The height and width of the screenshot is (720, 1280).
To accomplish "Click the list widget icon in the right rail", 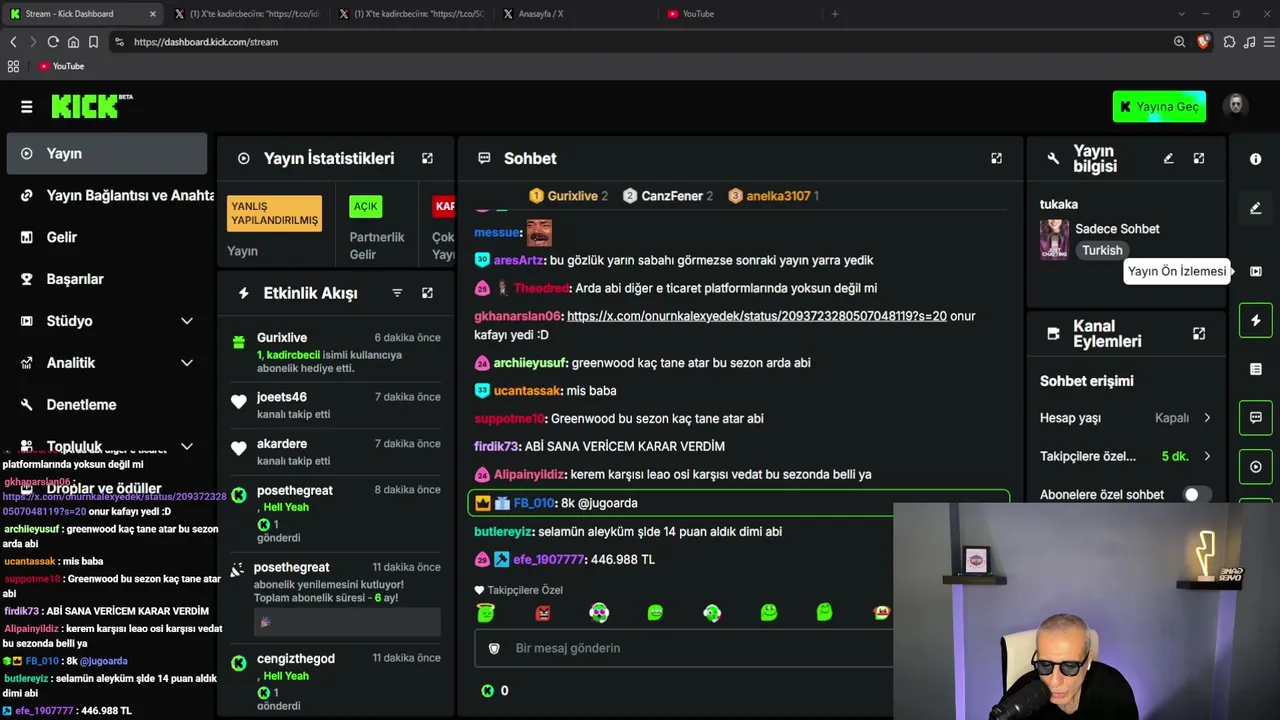I will [1256, 369].
